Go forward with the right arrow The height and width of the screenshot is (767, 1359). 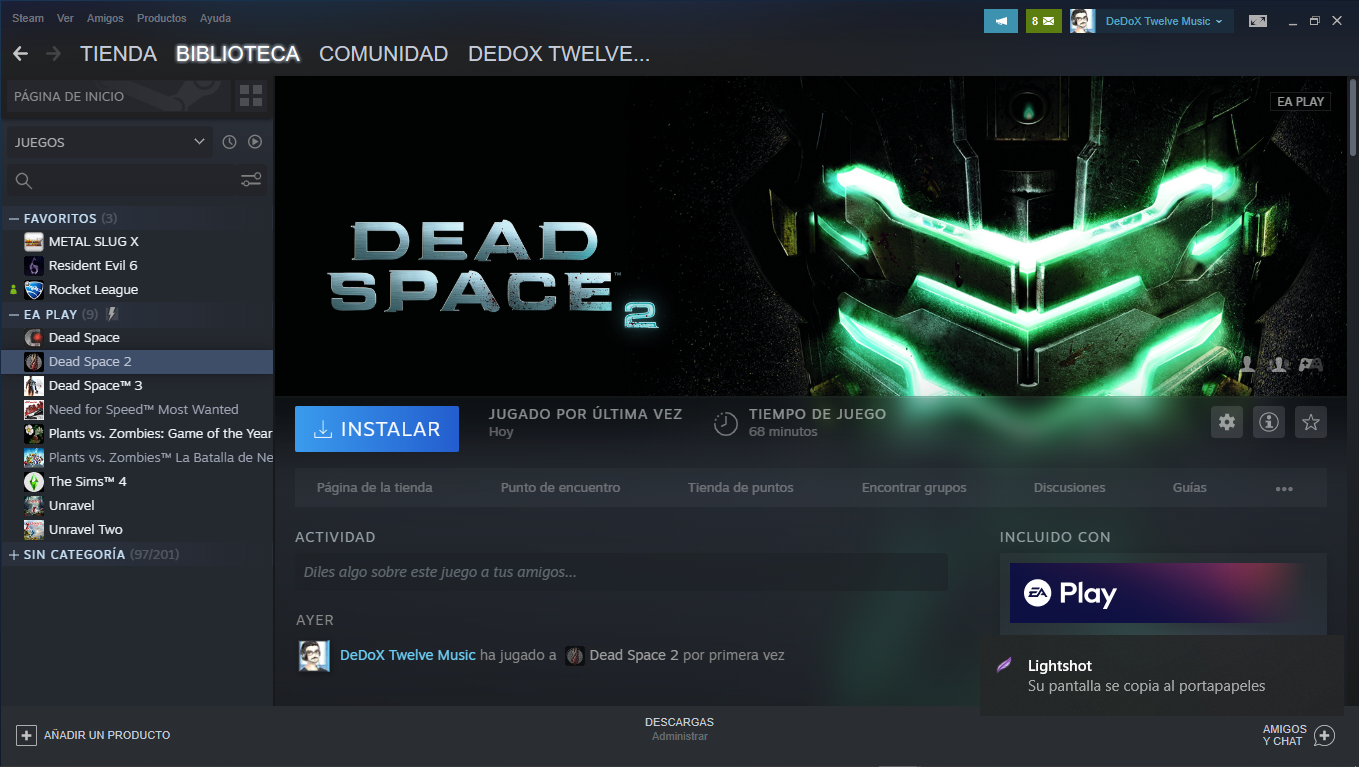(x=54, y=53)
